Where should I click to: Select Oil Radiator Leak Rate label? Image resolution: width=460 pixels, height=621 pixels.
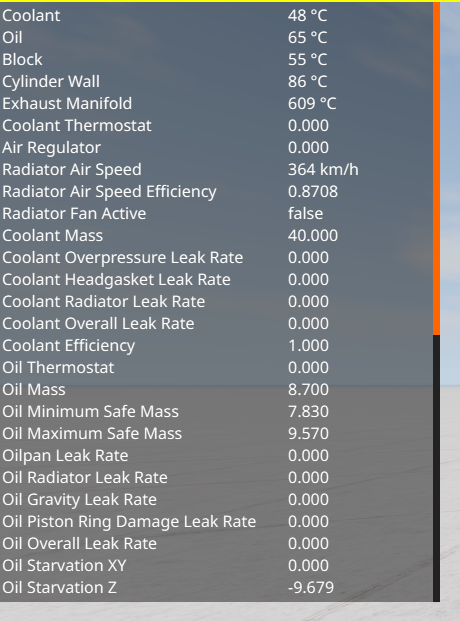tap(85, 477)
